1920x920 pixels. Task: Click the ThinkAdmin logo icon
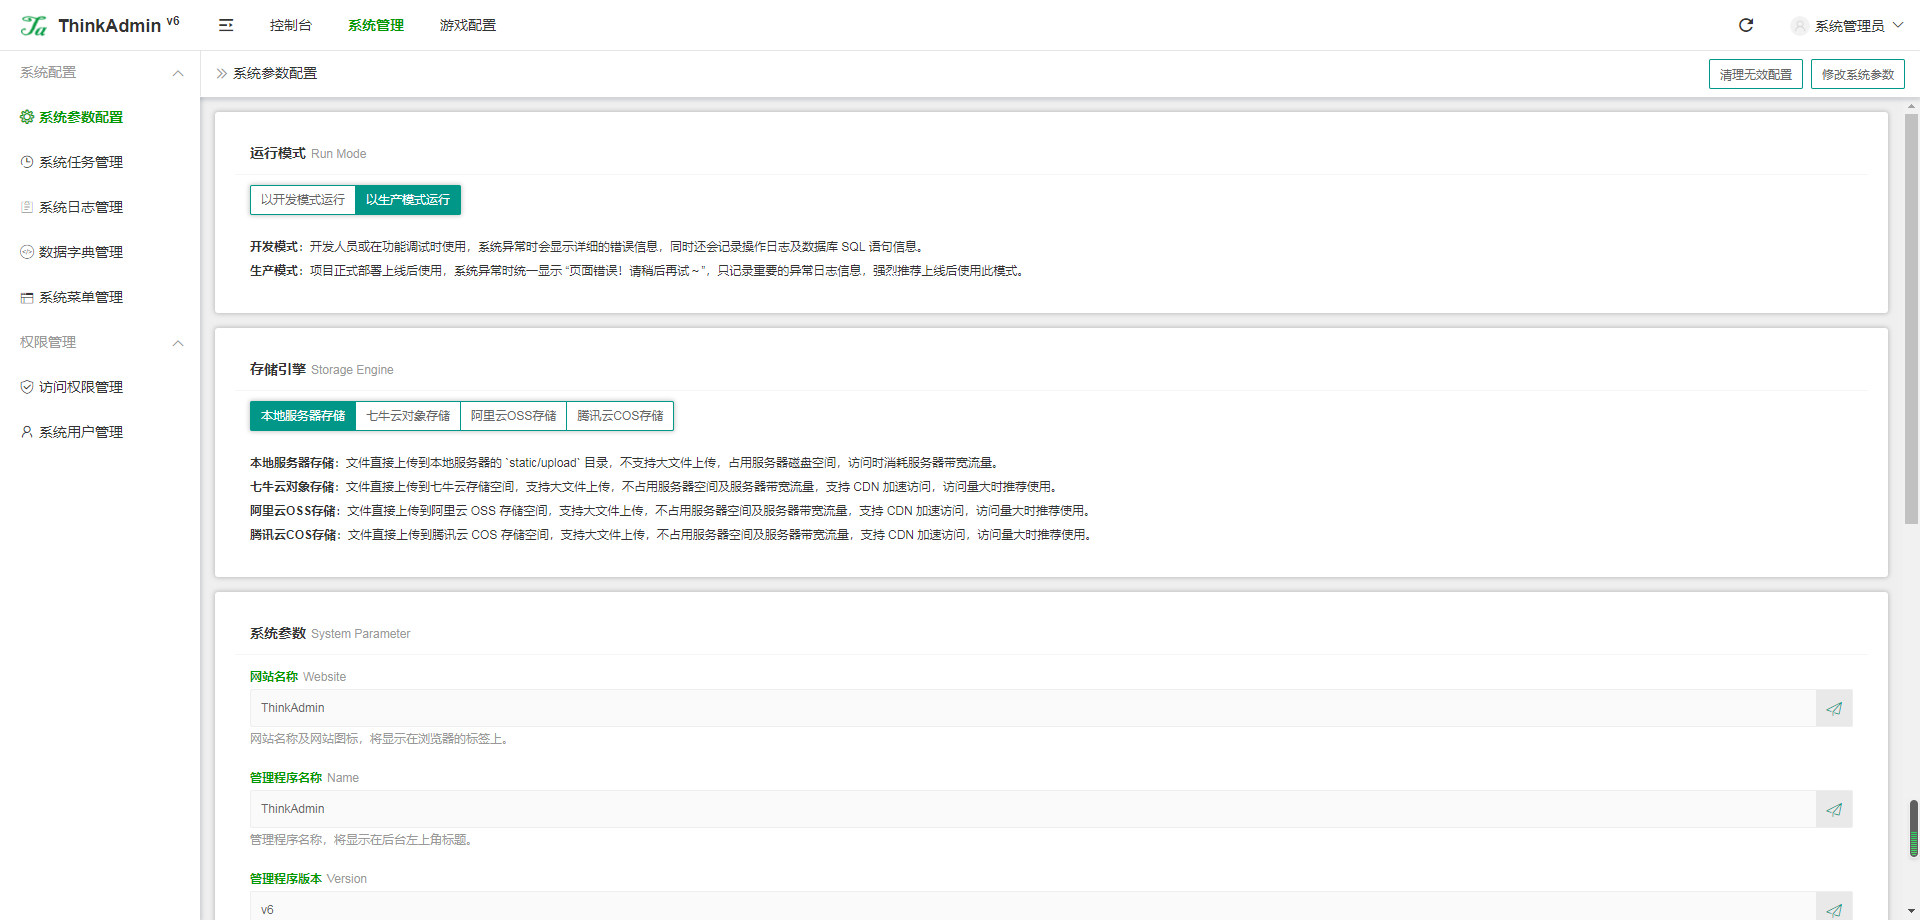pos(34,25)
